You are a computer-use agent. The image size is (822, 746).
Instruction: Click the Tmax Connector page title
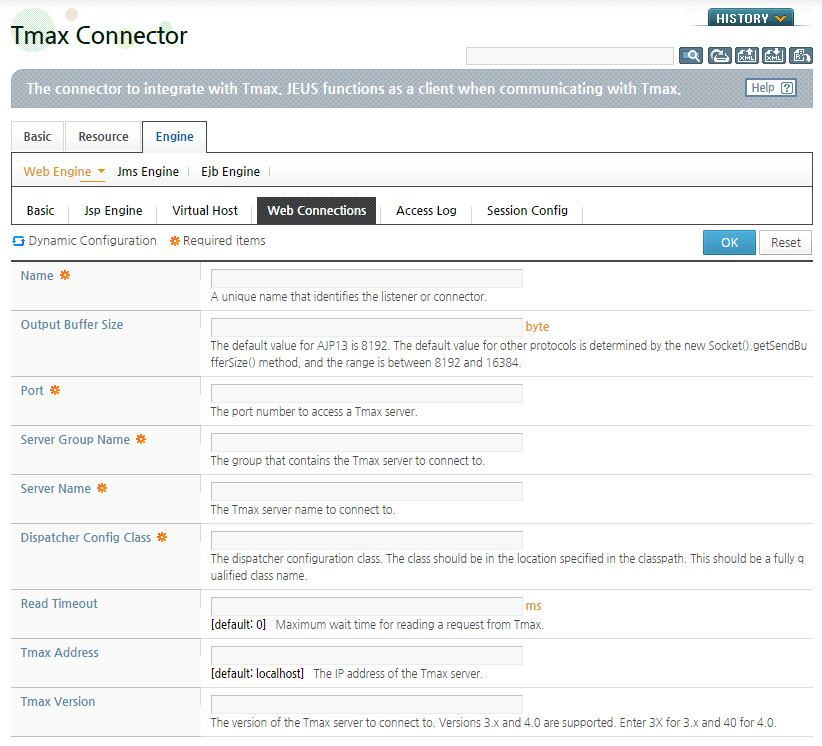coord(99,36)
